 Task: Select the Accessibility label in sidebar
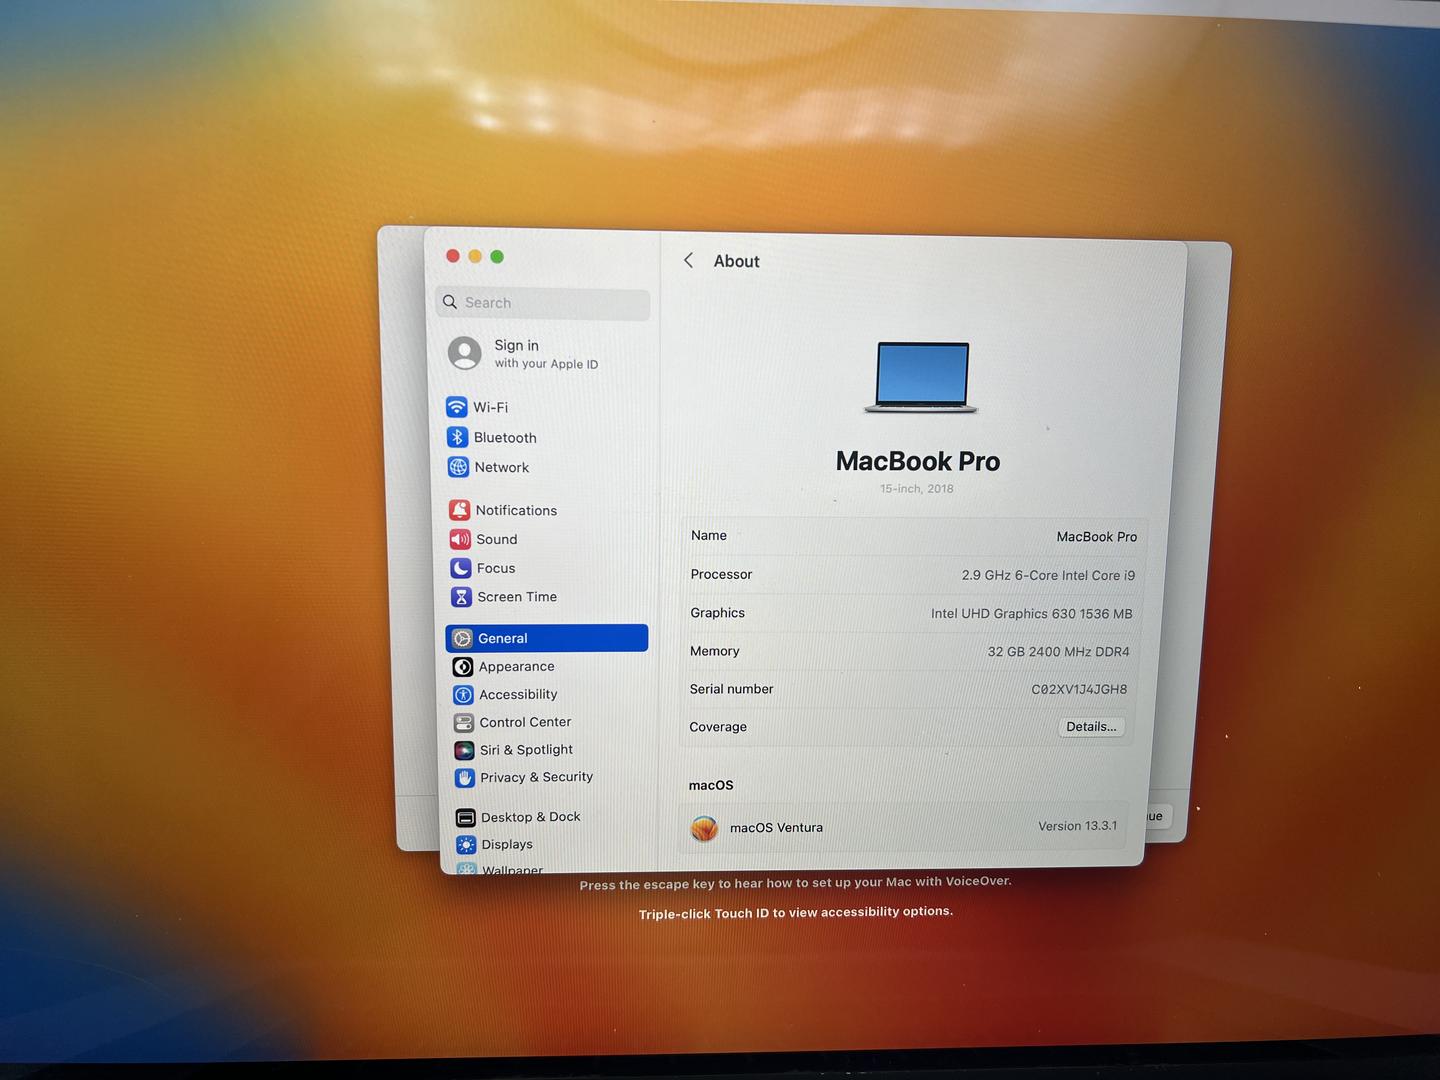(518, 695)
